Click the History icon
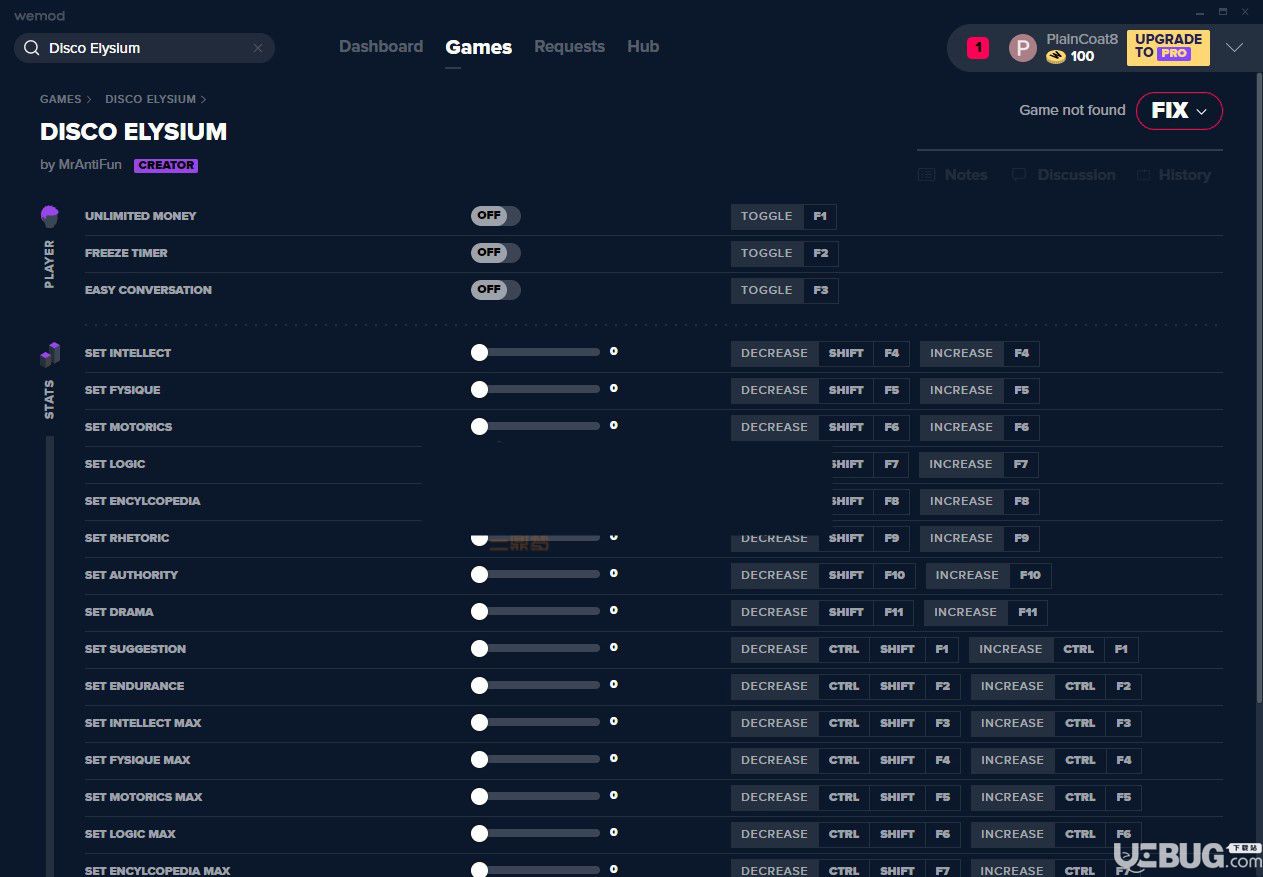This screenshot has height=877, width=1263. 1143,175
